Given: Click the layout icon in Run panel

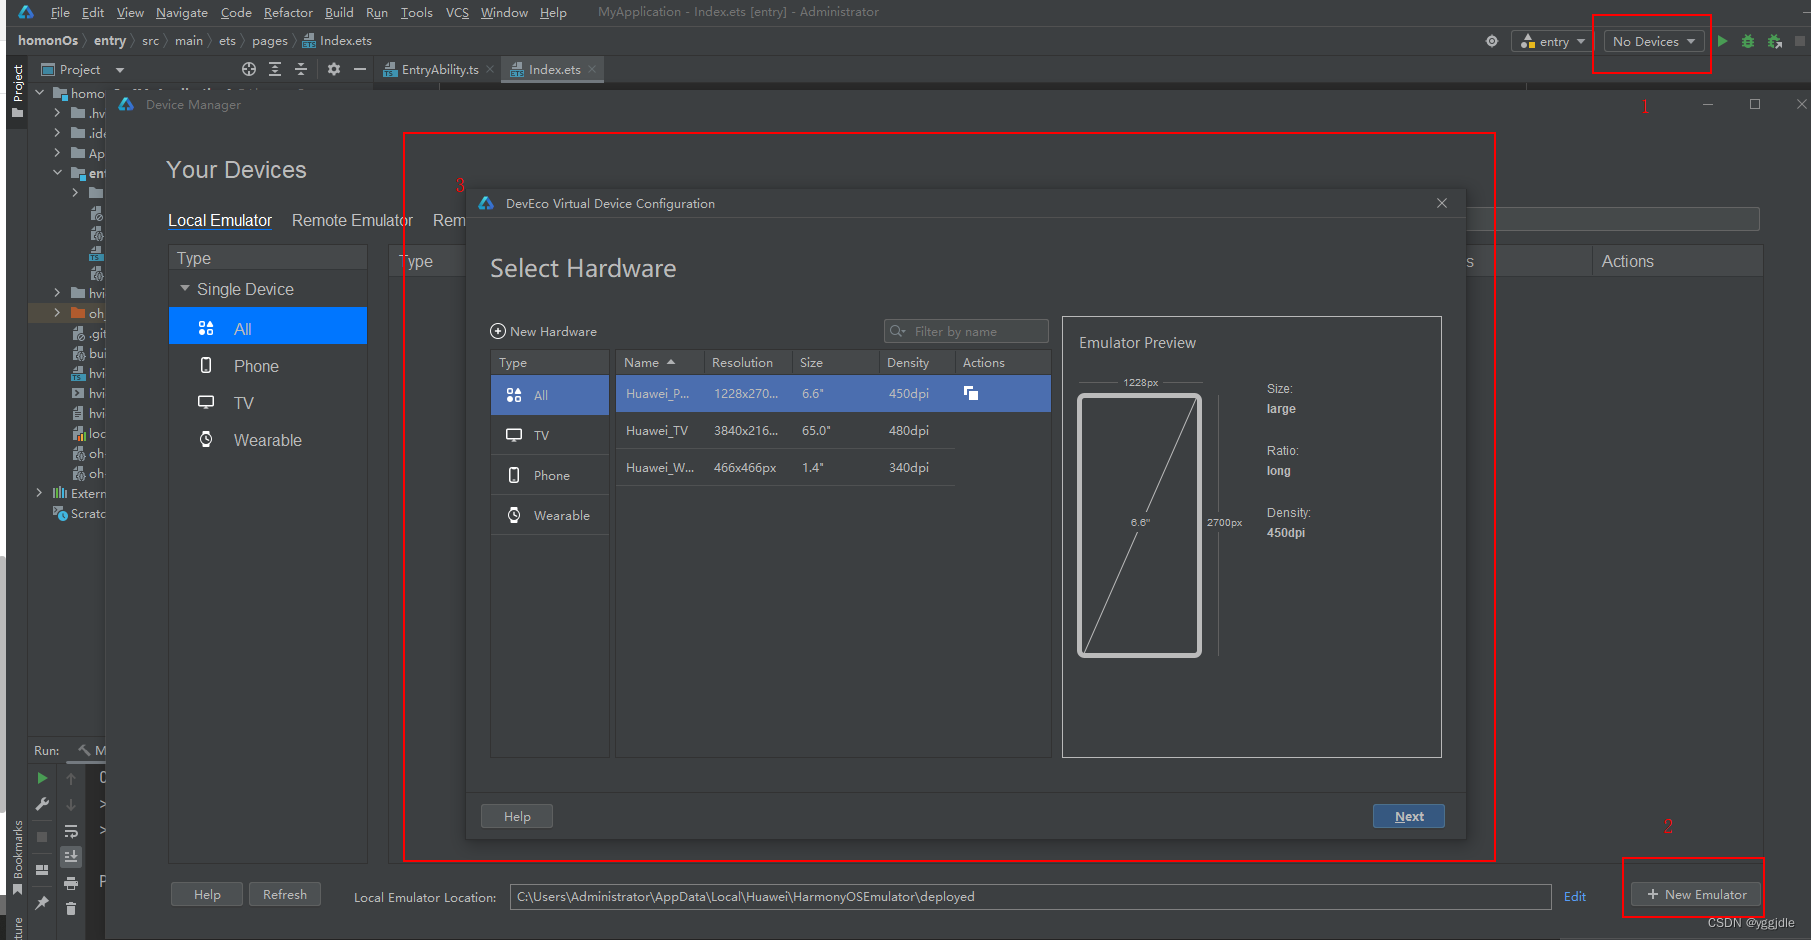Looking at the screenshot, I should click(x=42, y=870).
